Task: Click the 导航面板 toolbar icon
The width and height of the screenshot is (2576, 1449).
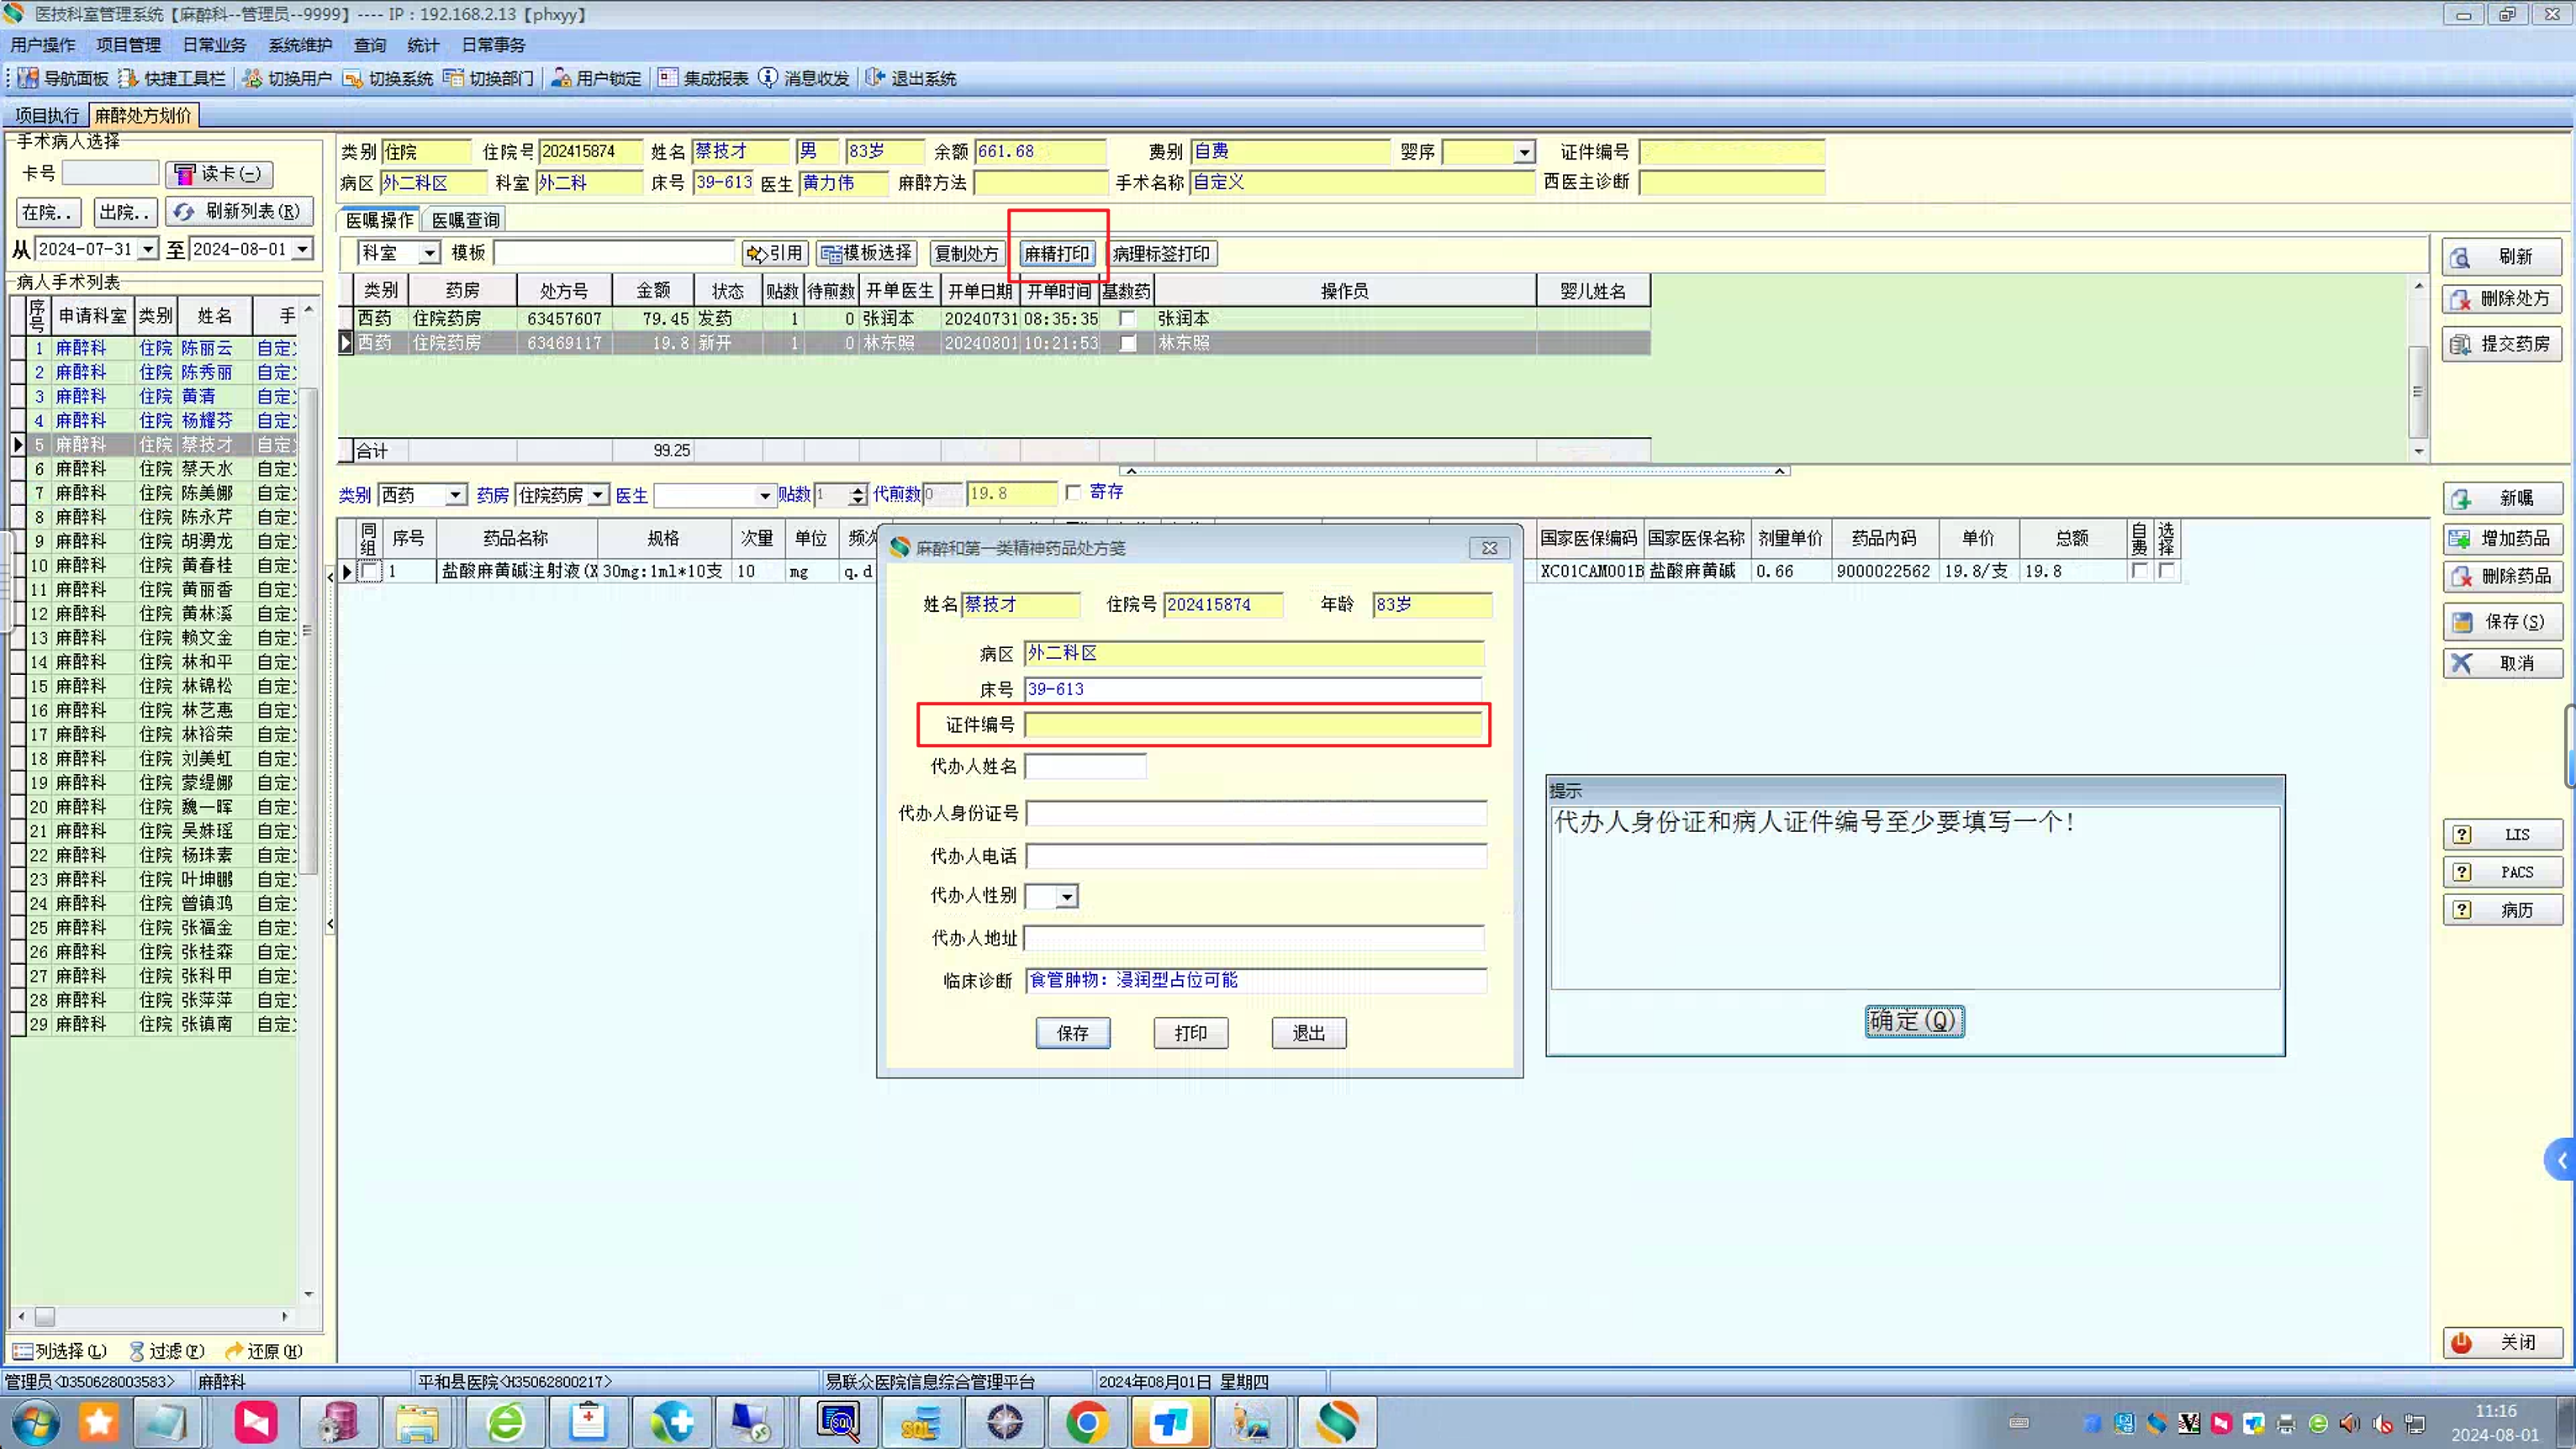Action: coord(28,78)
